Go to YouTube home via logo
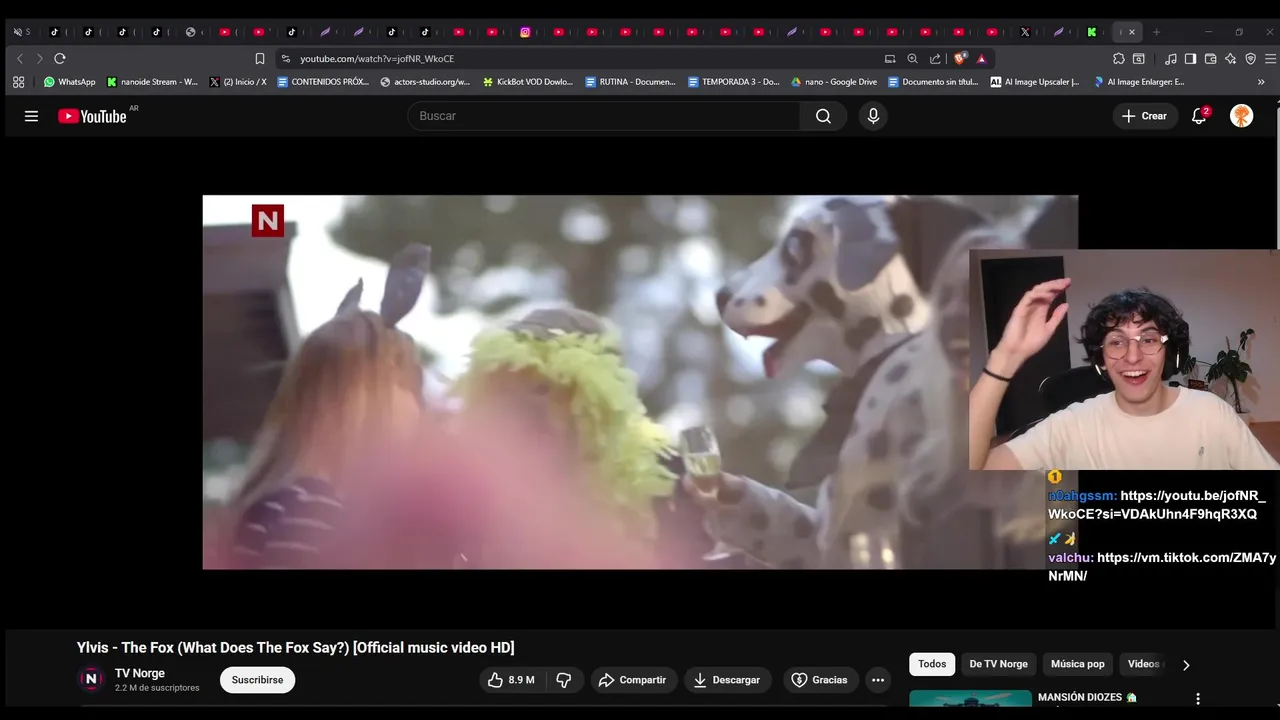 93,116
